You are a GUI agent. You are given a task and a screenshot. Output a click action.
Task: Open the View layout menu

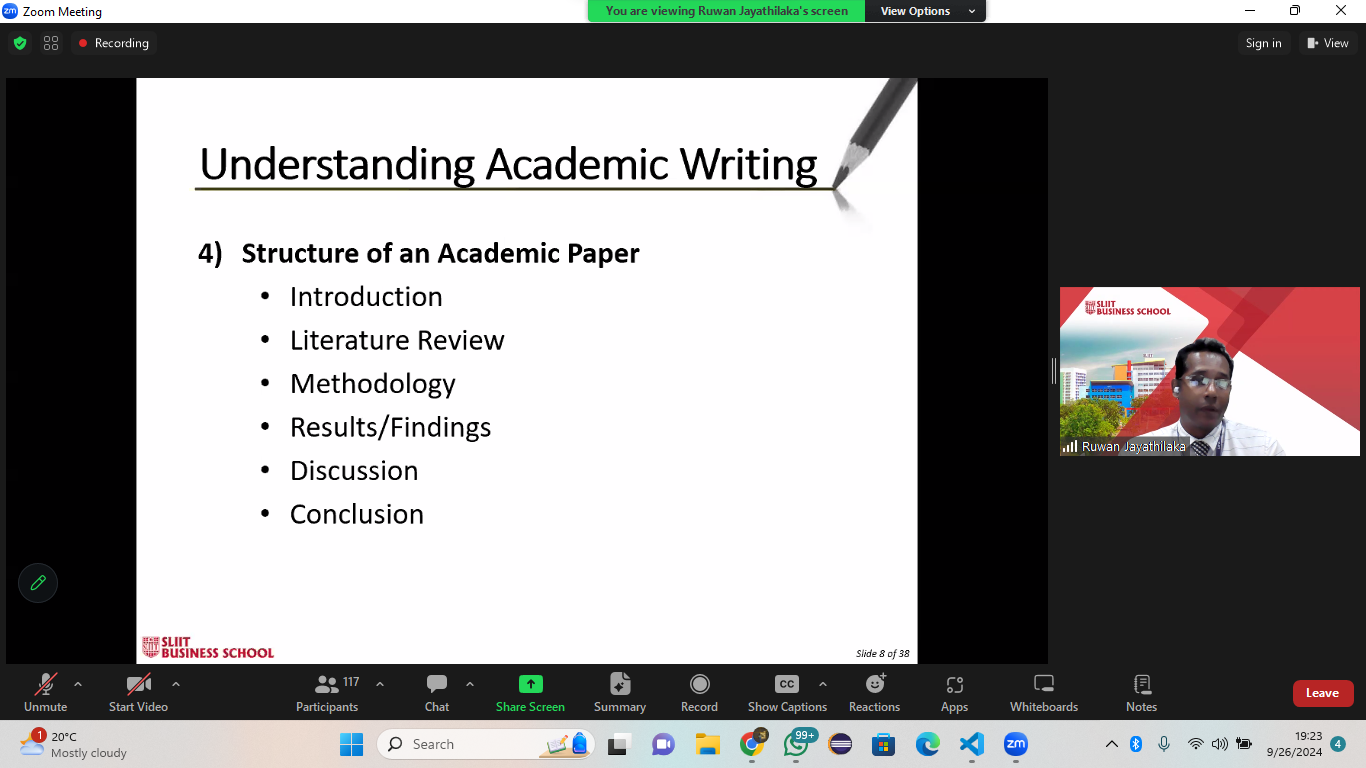[x=1327, y=43]
